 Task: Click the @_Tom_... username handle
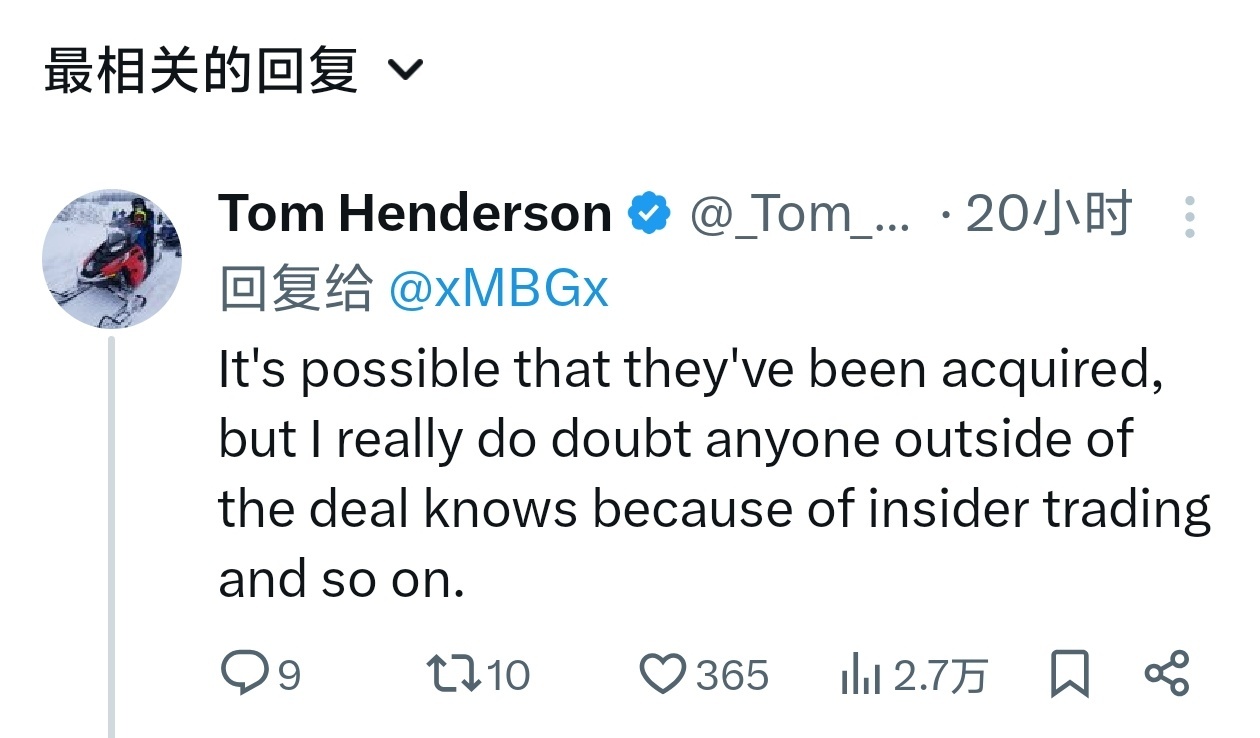pos(799,214)
